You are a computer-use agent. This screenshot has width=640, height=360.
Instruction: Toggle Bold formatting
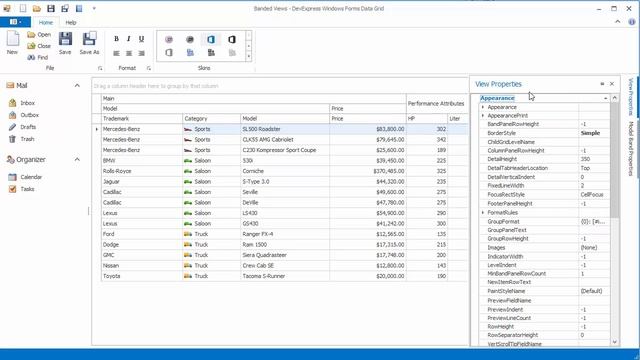(x=116, y=39)
